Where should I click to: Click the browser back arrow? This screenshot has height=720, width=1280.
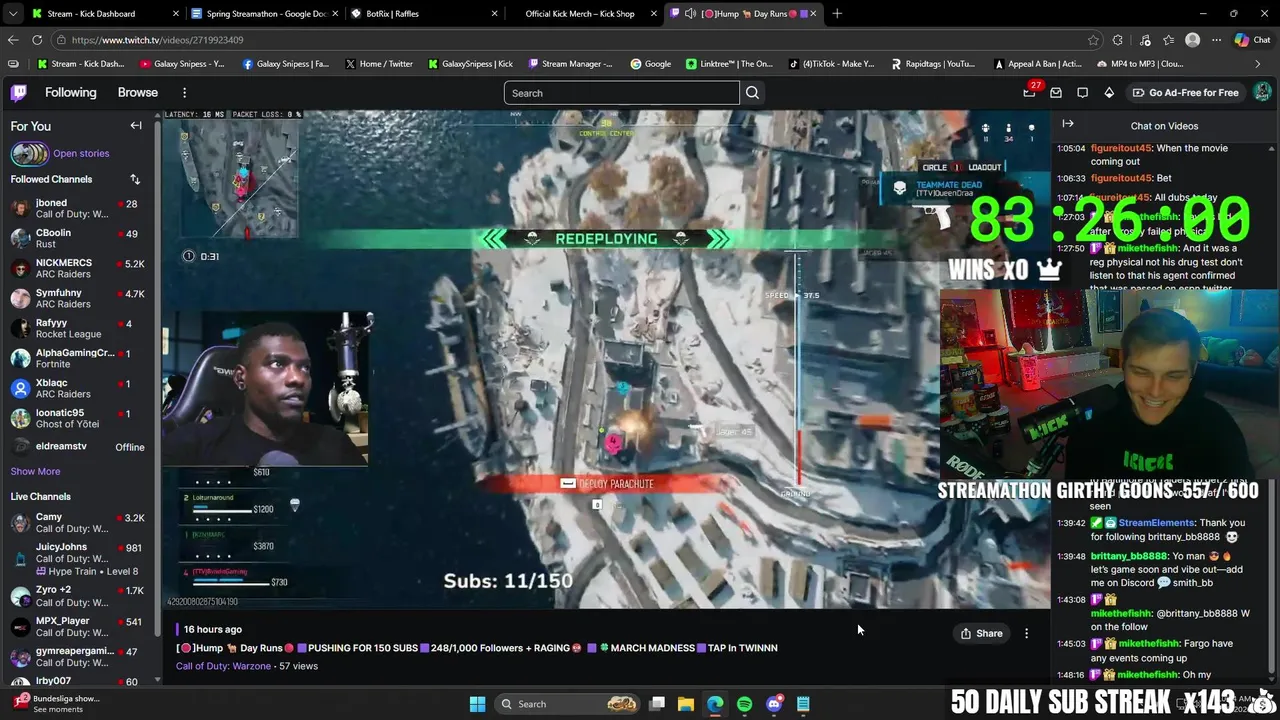[x=13, y=40]
